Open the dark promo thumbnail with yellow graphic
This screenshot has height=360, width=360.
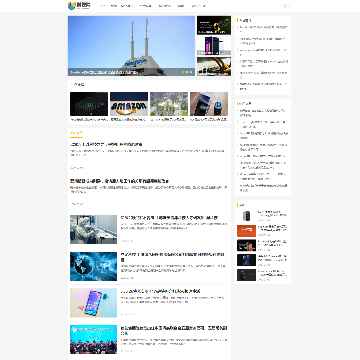coord(214,25)
